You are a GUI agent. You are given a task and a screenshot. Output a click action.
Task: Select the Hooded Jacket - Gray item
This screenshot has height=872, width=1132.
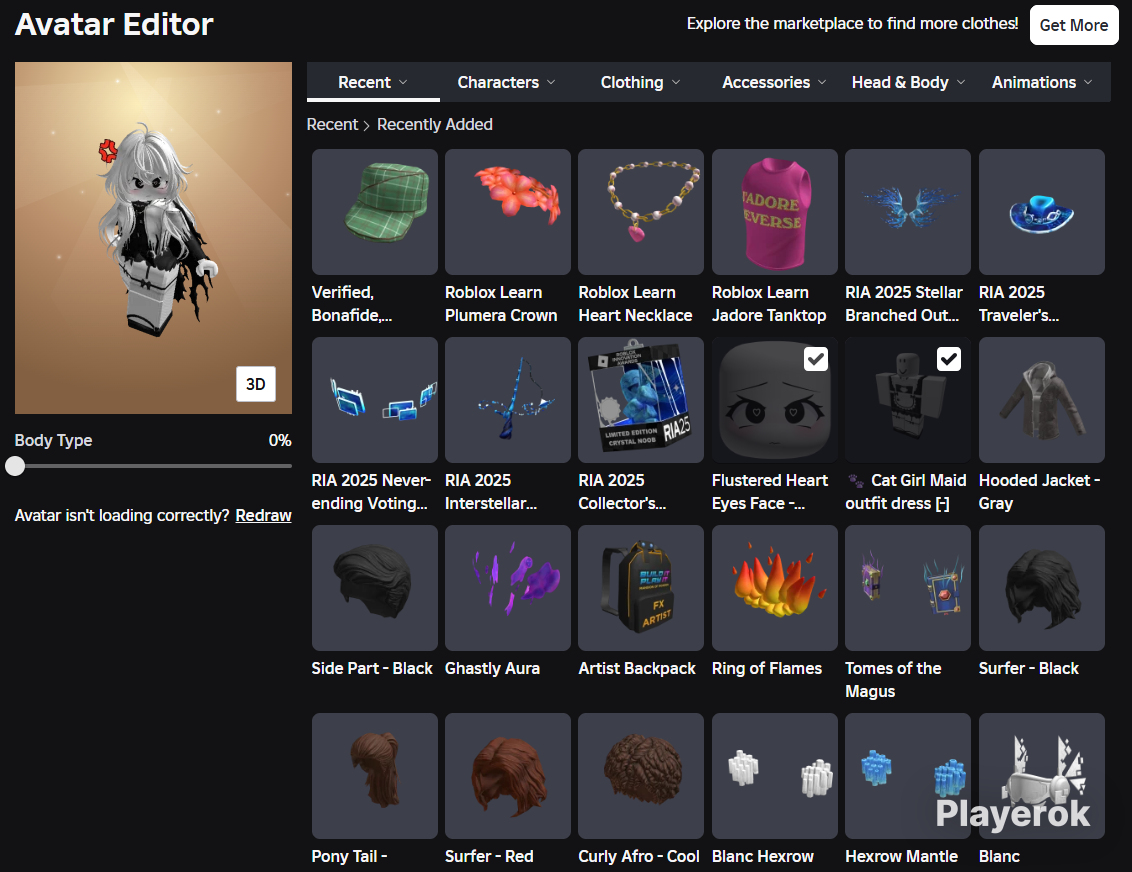tap(1041, 400)
